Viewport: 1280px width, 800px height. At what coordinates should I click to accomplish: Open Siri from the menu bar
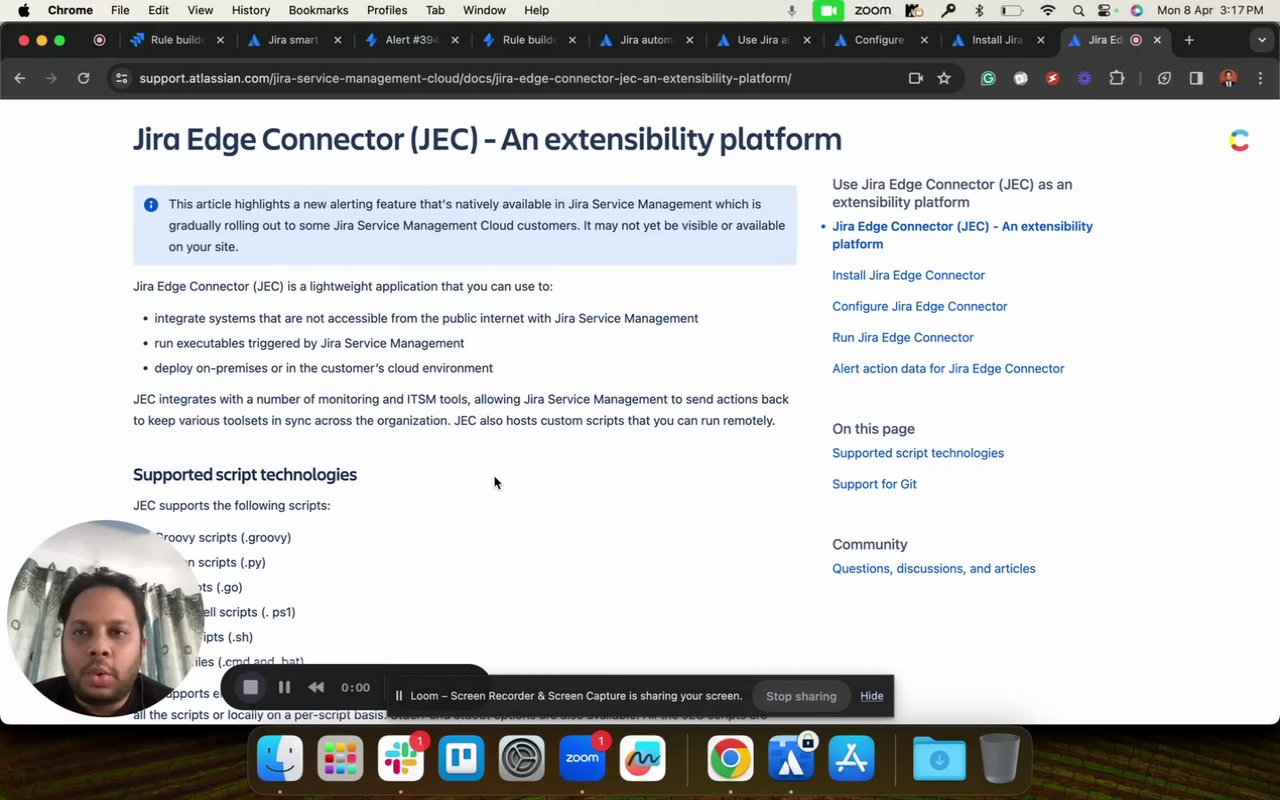coord(1136,10)
